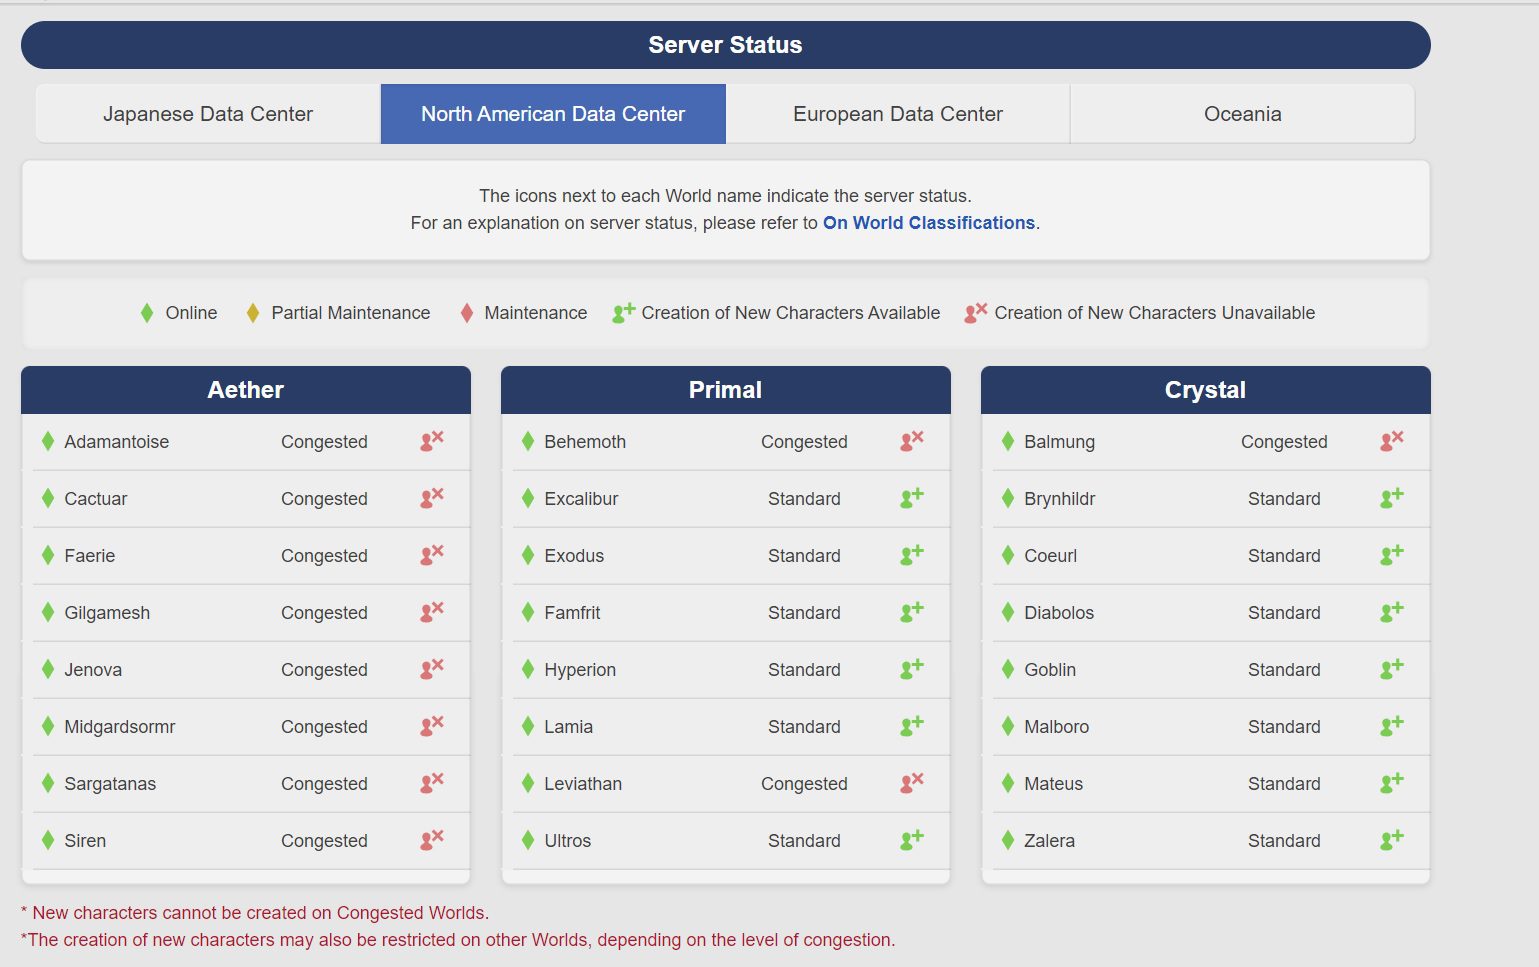1539x967 pixels.
Task: Click the green creation icon next to Zalera
Action: 1391,840
